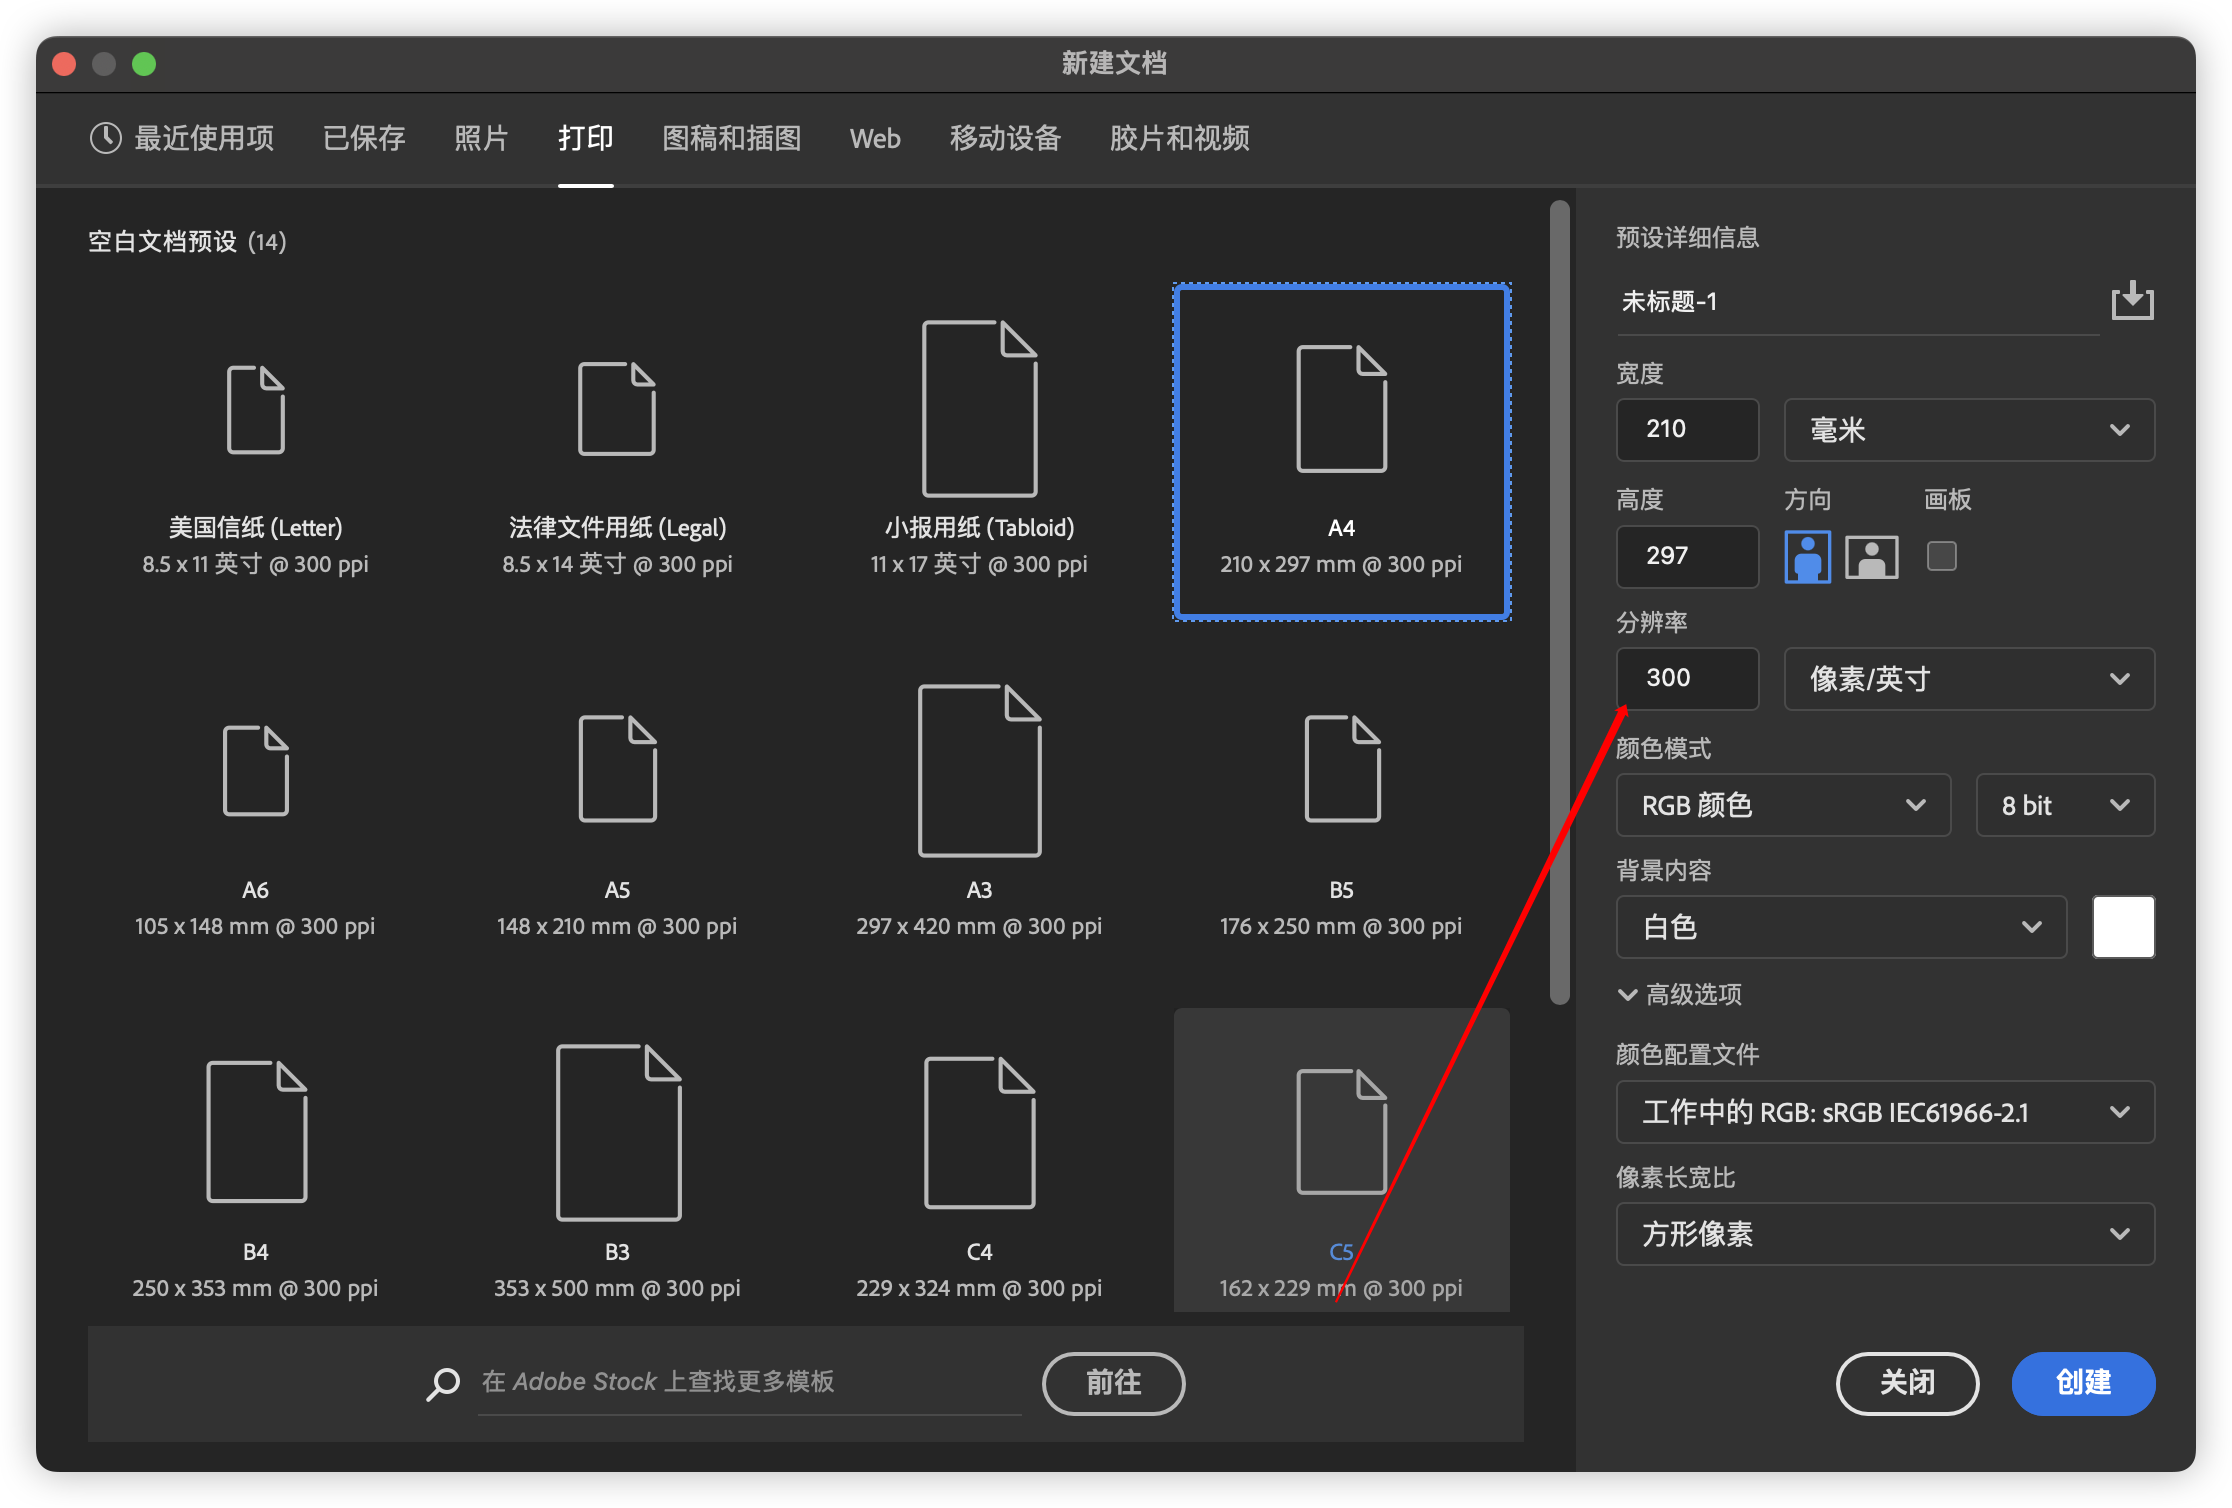Screen dimensions: 2232x1508
Task: Select portrait orientation icon
Action: (1807, 556)
